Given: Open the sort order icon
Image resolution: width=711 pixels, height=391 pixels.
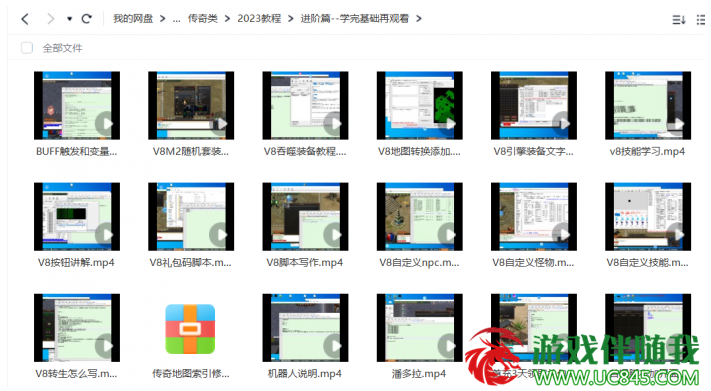Looking at the screenshot, I should 678,20.
